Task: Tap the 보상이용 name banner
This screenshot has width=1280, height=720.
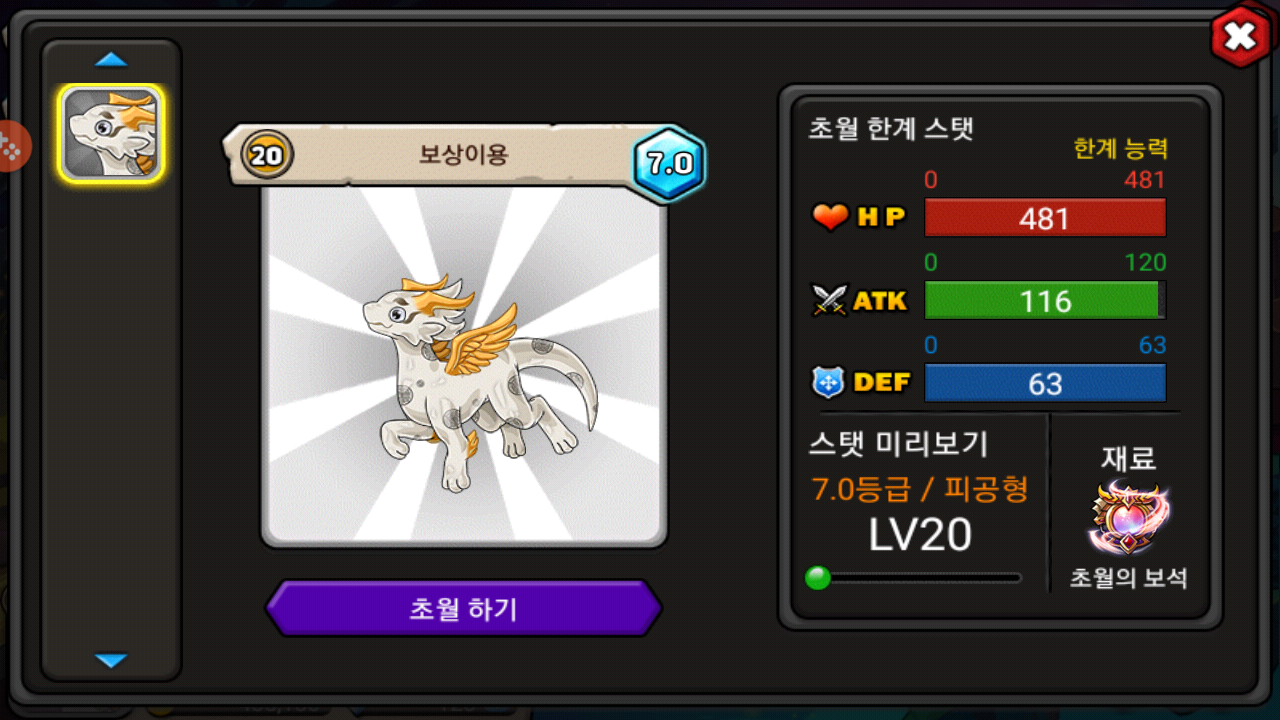Action: tap(464, 155)
